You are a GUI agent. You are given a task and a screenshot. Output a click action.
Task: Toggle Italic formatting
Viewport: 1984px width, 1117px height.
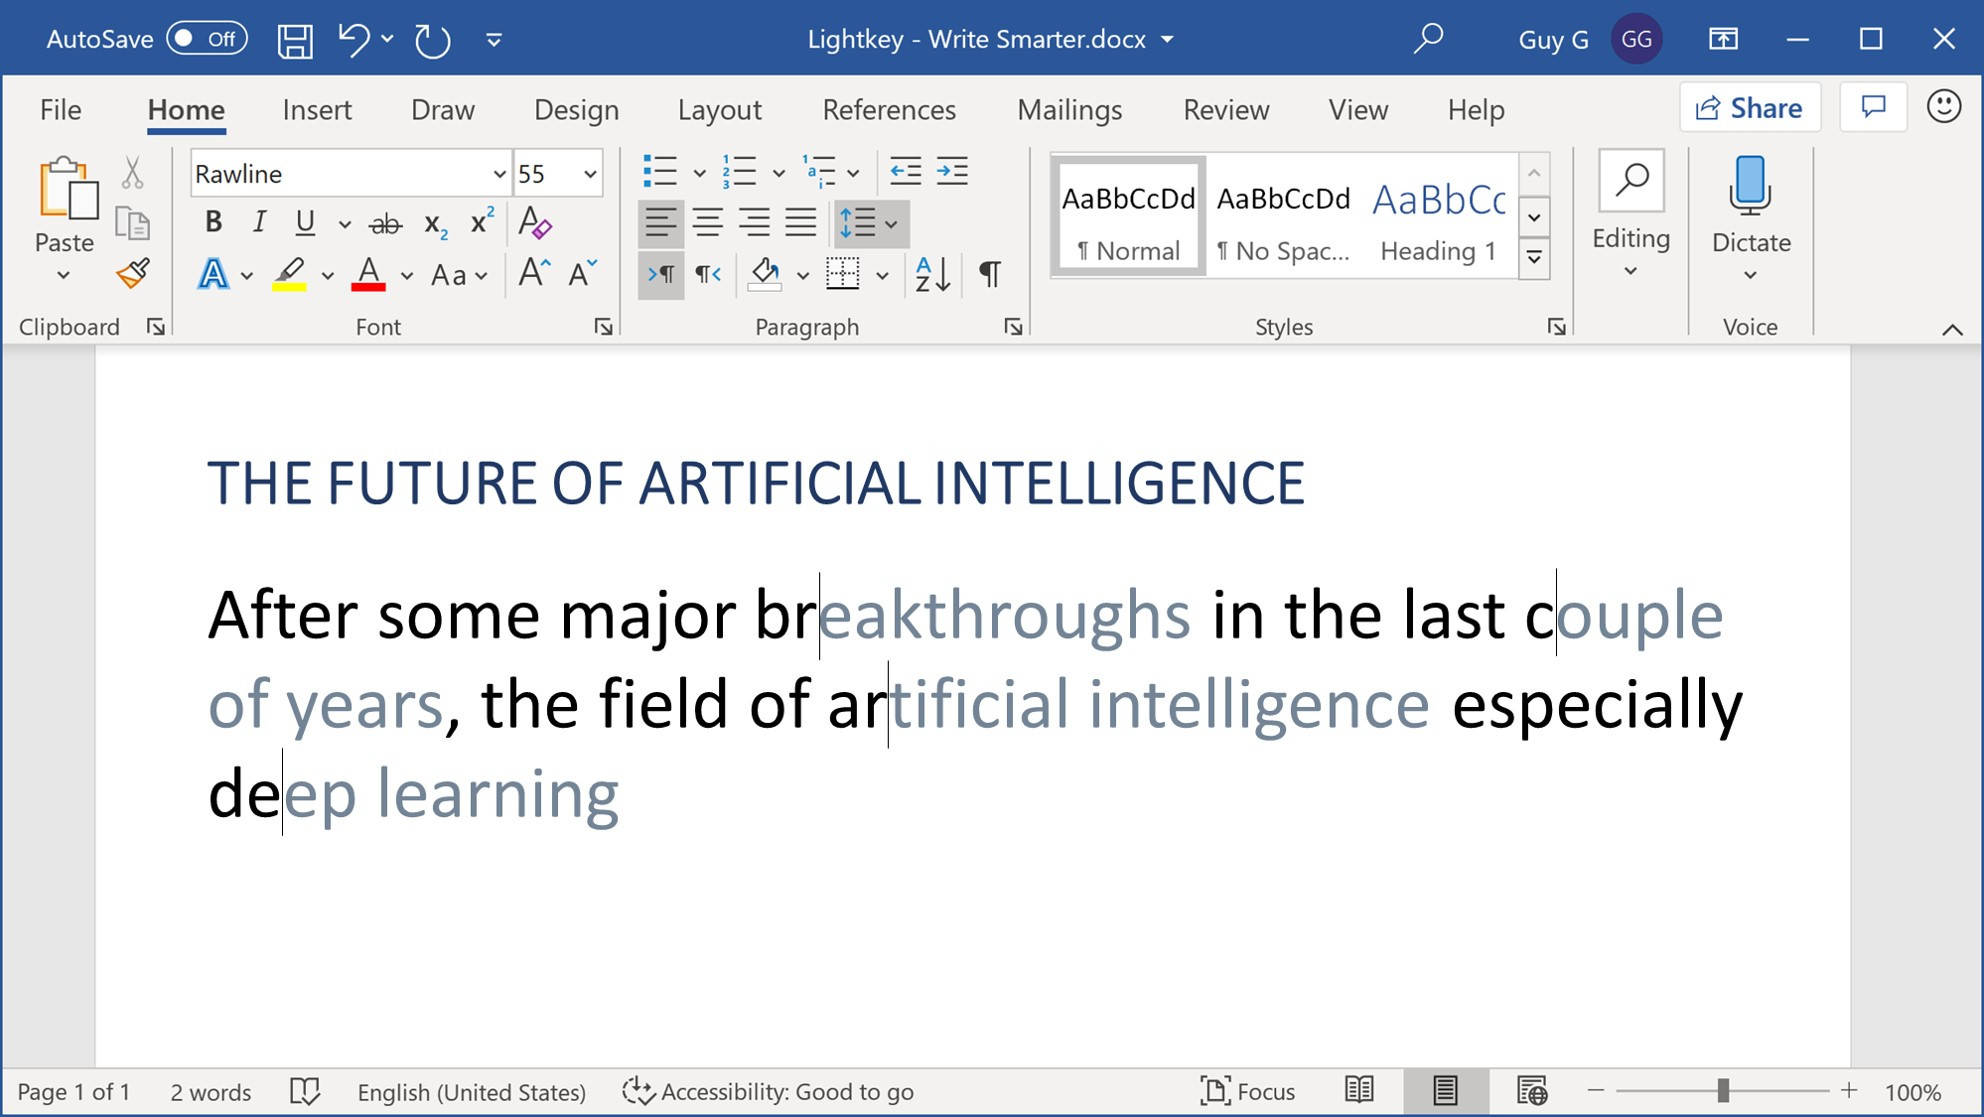pos(259,222)
